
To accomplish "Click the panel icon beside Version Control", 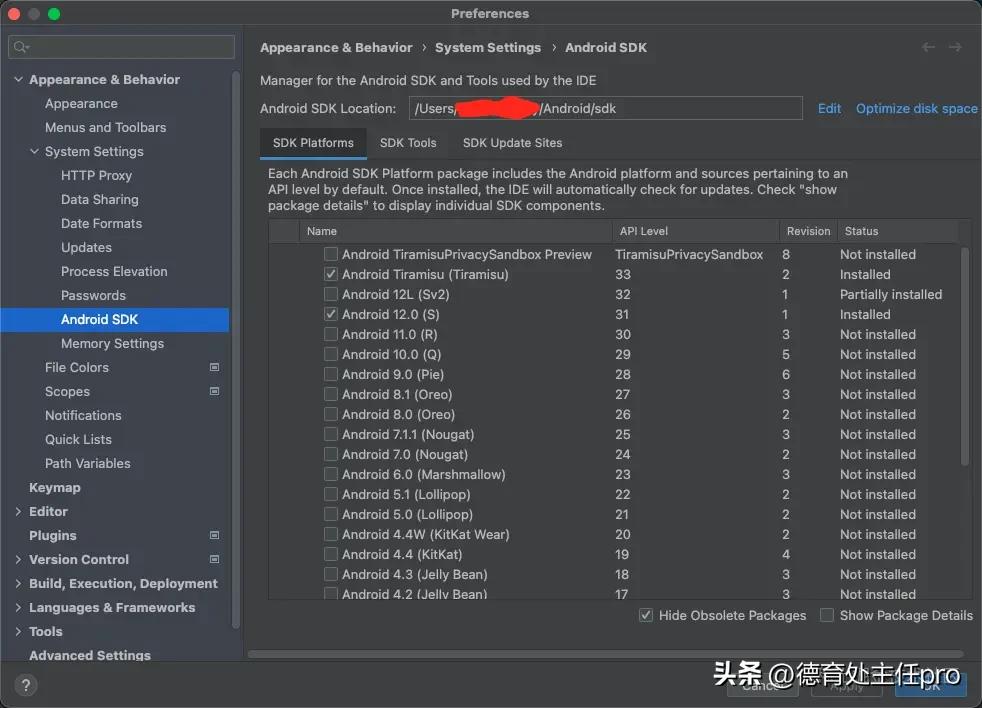I will tap(214, 559).
